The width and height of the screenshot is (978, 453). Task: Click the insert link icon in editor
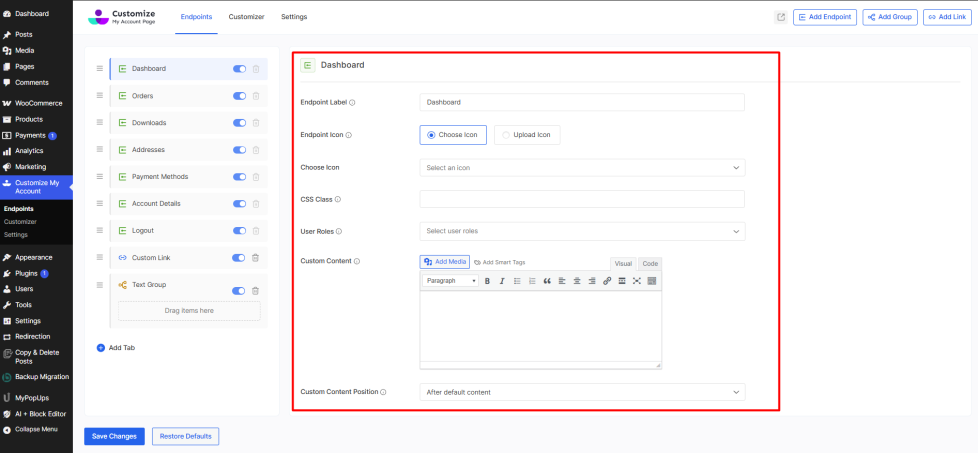[x=607, y=281]
